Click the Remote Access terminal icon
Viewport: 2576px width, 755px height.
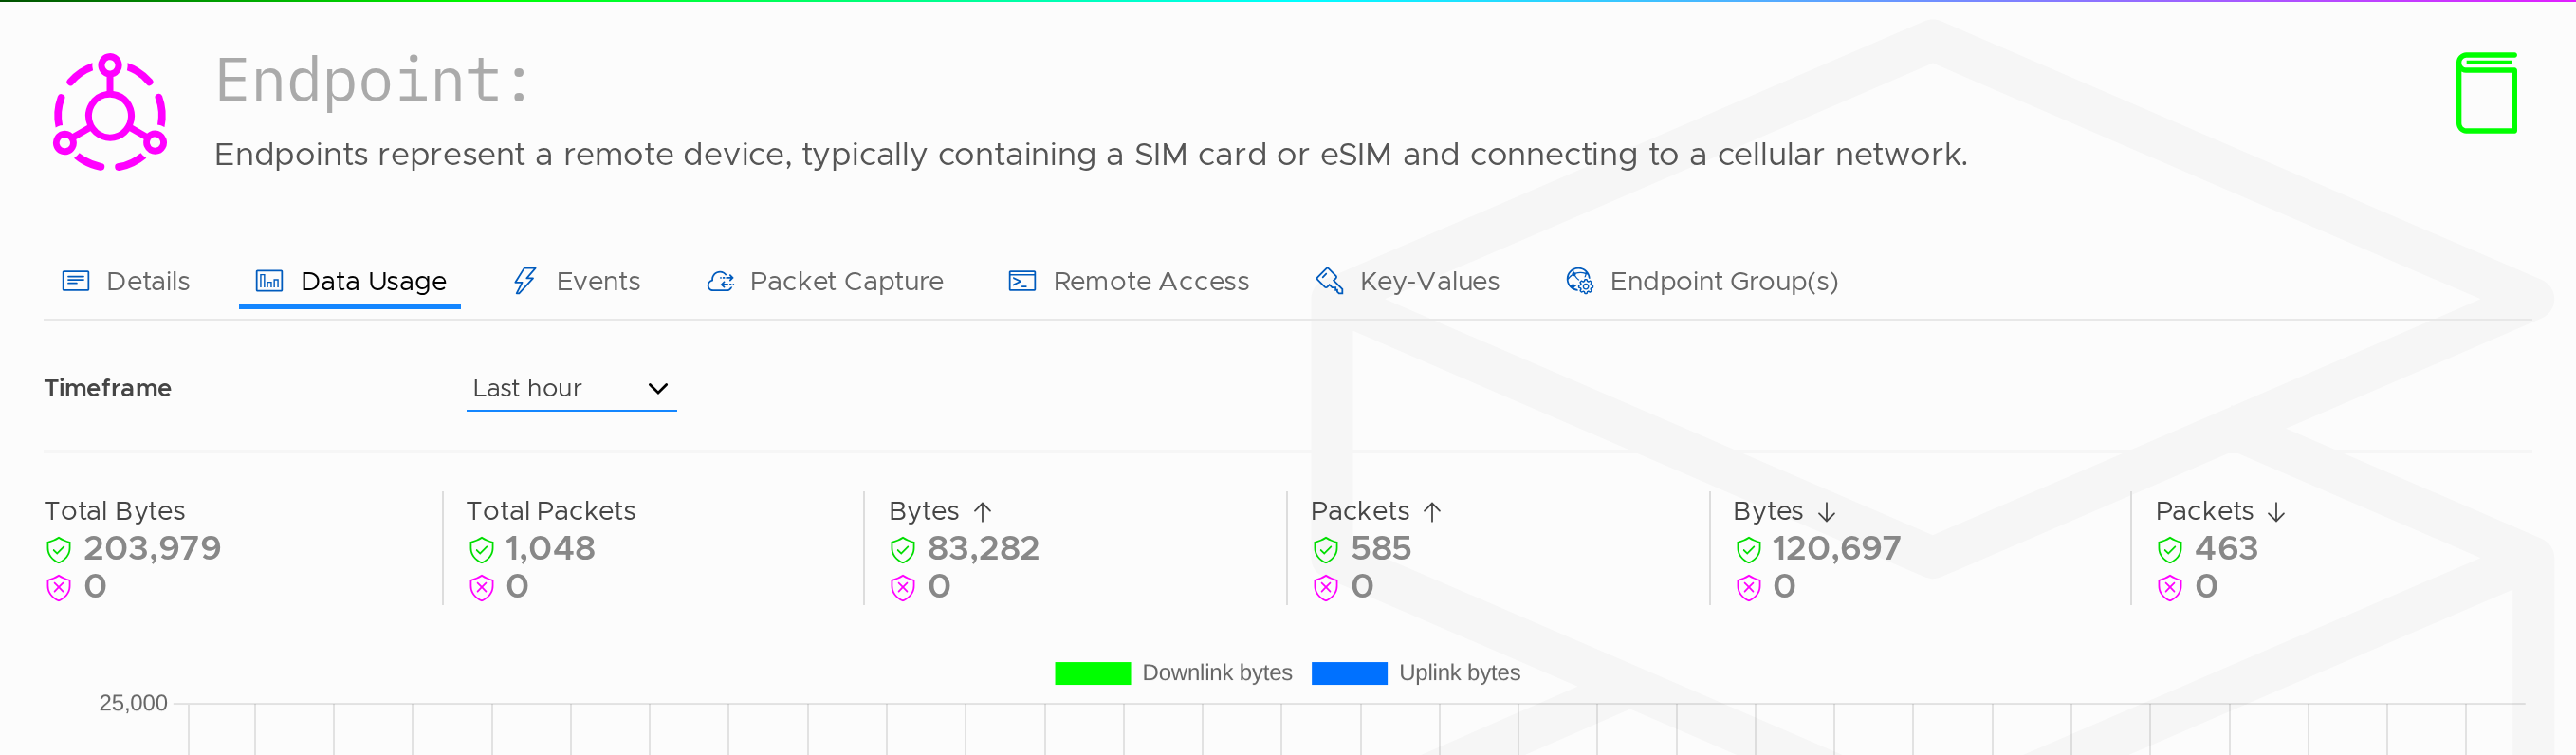(x=1022, y=281)
